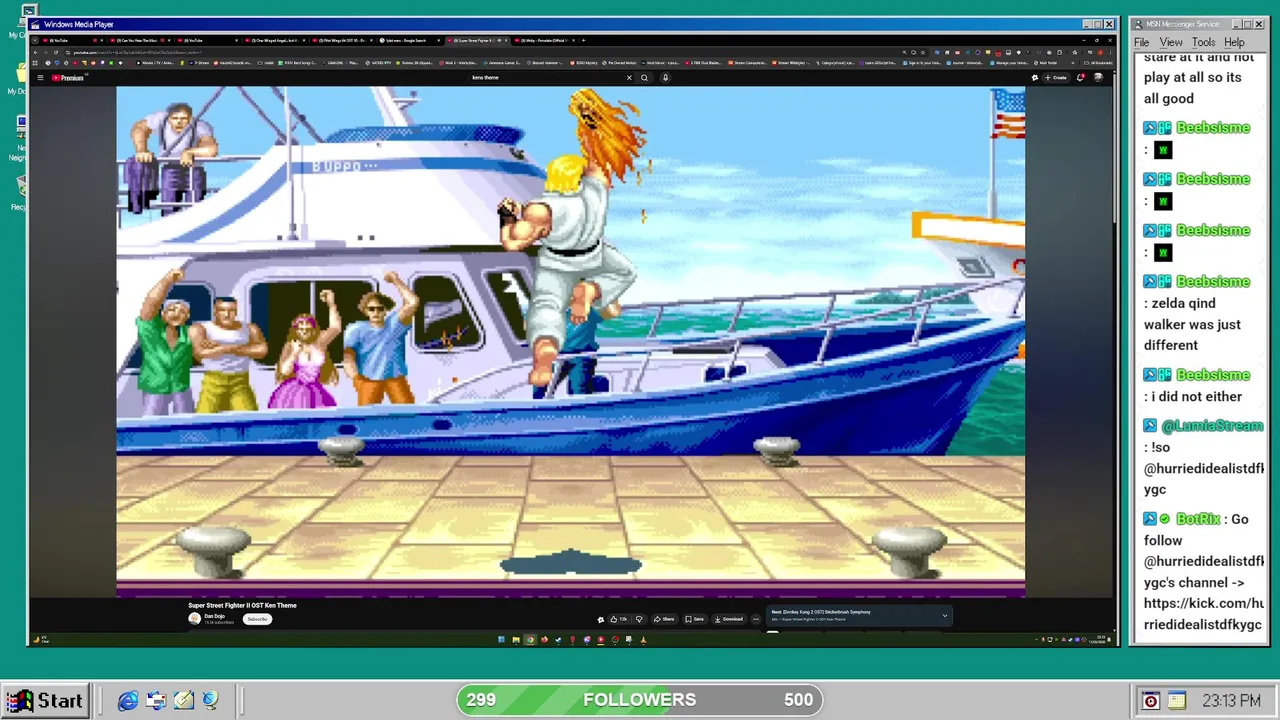Save the video to a playlist

695,619
